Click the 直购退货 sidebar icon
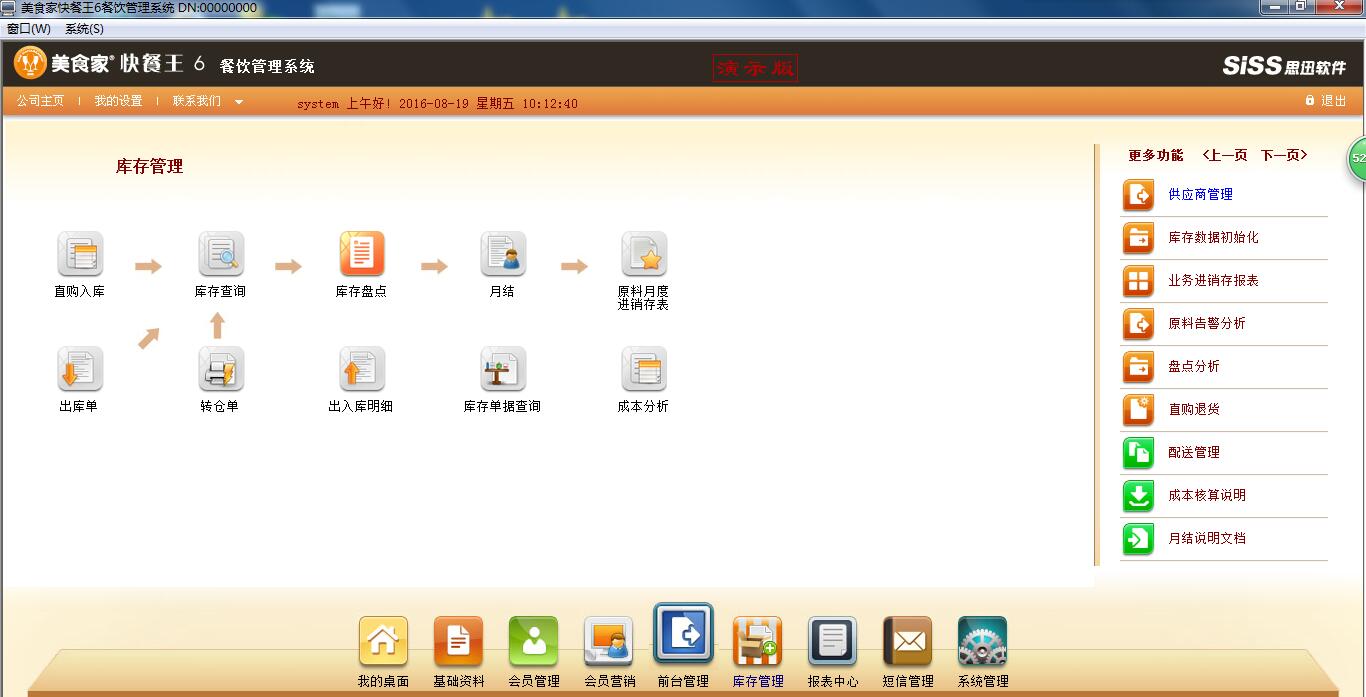Screen dimensions: 1366x697 point(1138,410)
